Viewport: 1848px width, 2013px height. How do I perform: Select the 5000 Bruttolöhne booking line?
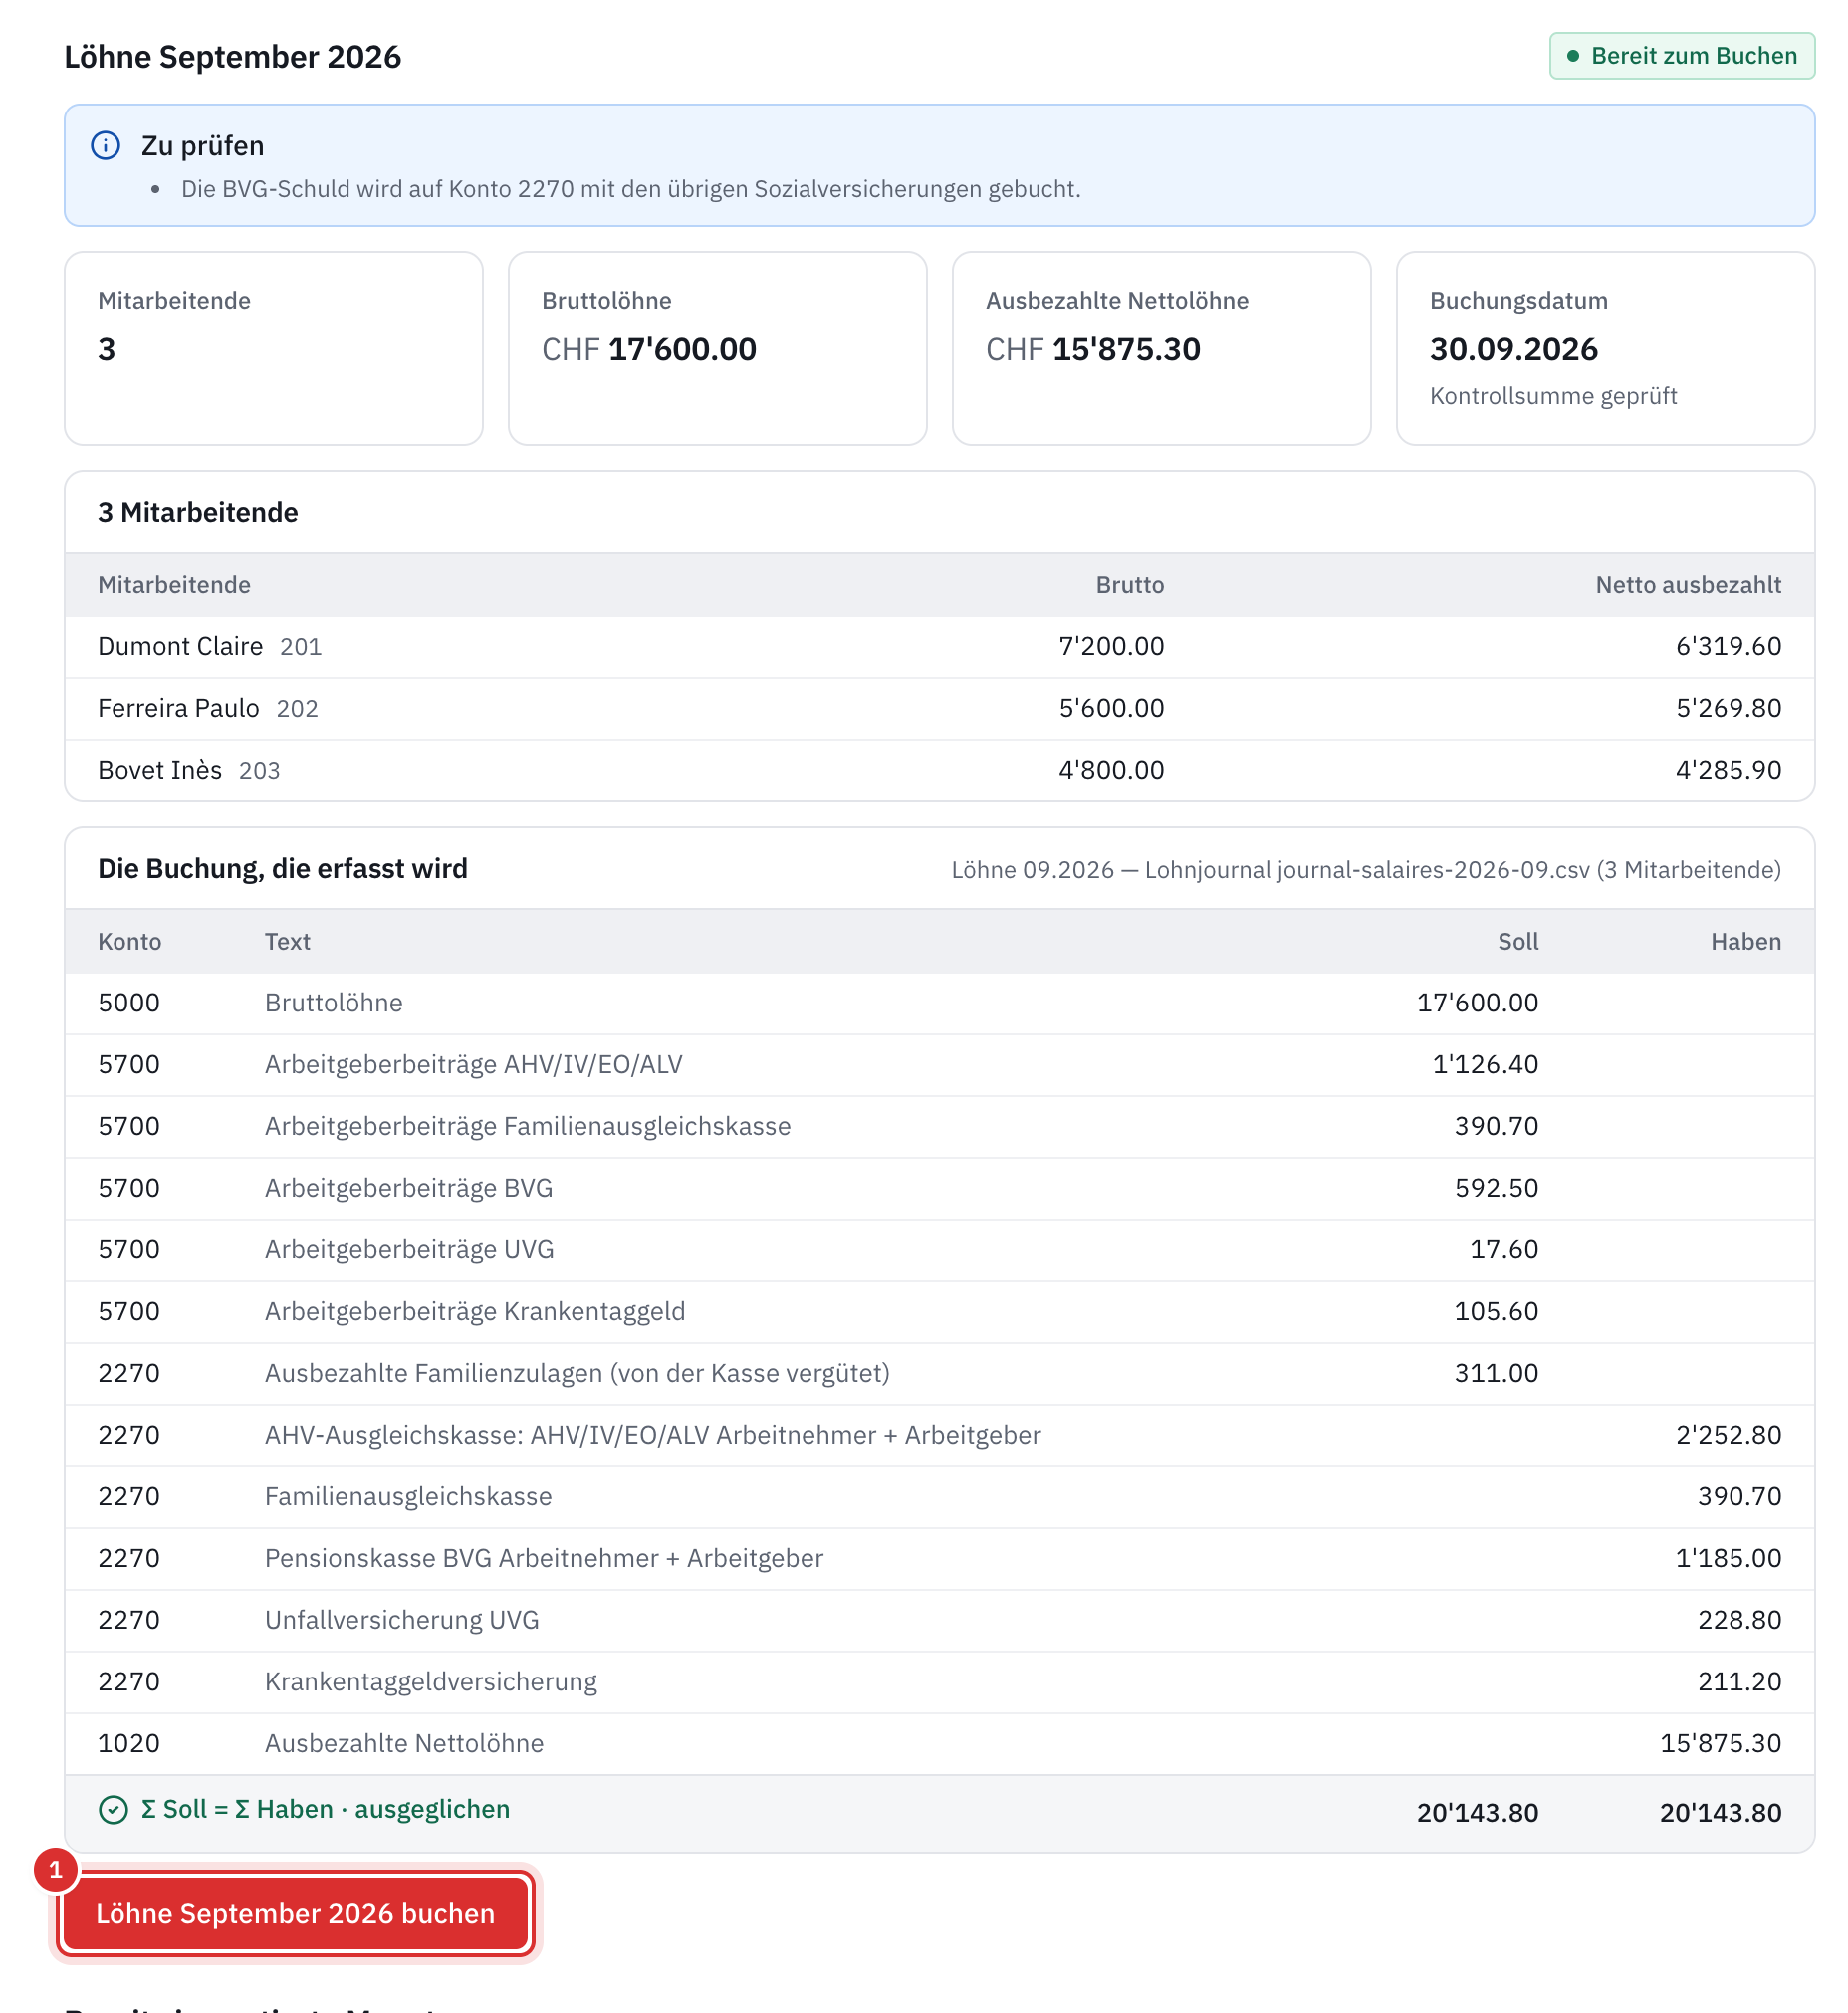coord(939,1003)
